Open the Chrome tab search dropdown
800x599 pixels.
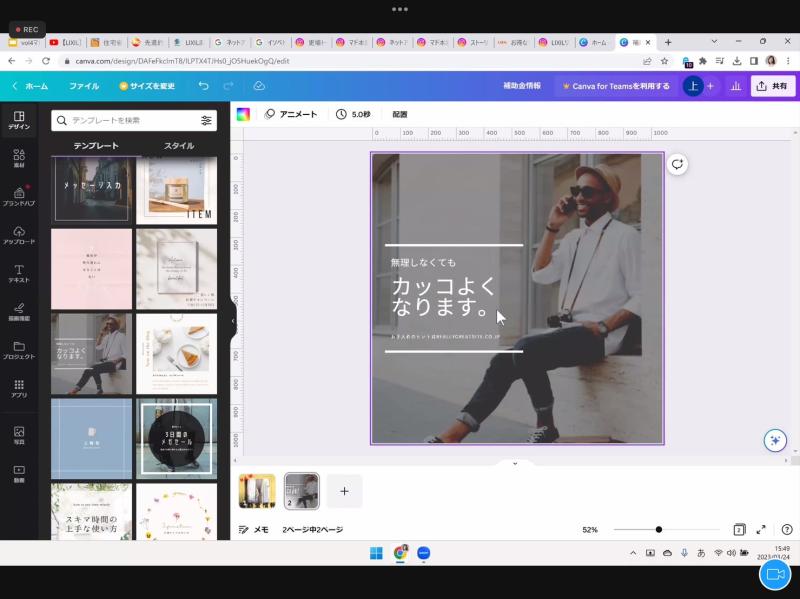(x=714, y=42)
